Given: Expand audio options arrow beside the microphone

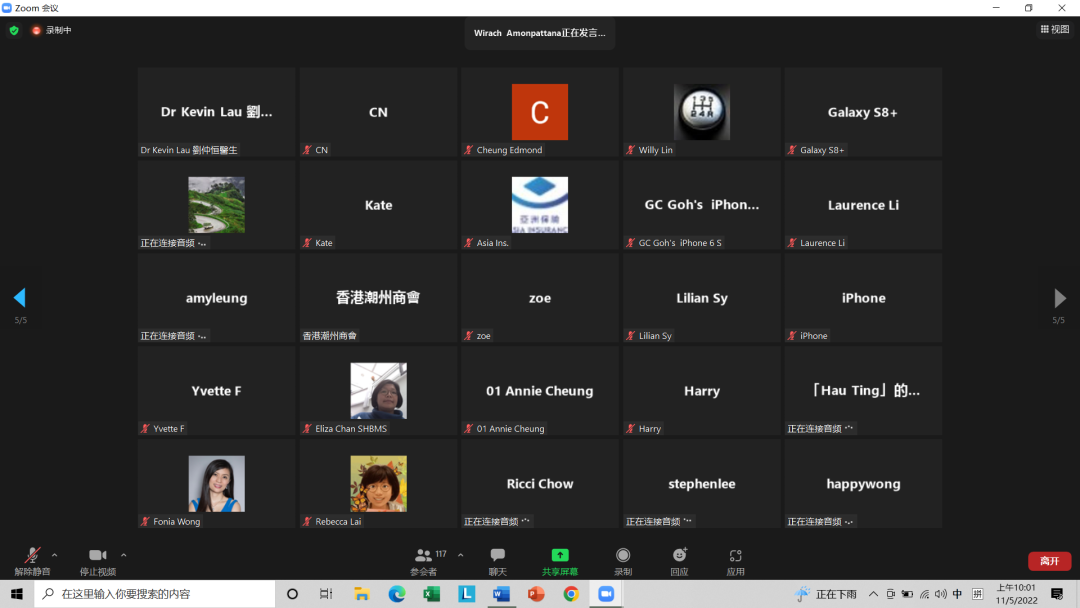Looking at the screenshot, I should click(54, 555).
